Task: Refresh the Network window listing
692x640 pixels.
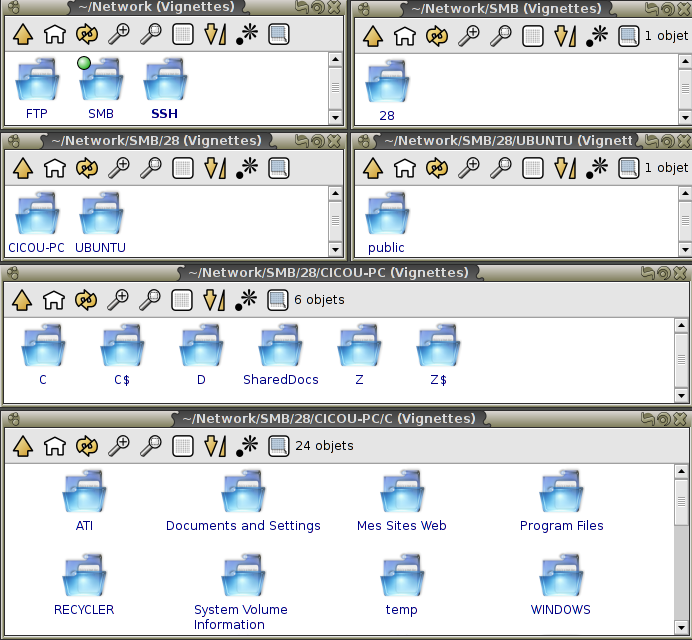Action: 87,34
